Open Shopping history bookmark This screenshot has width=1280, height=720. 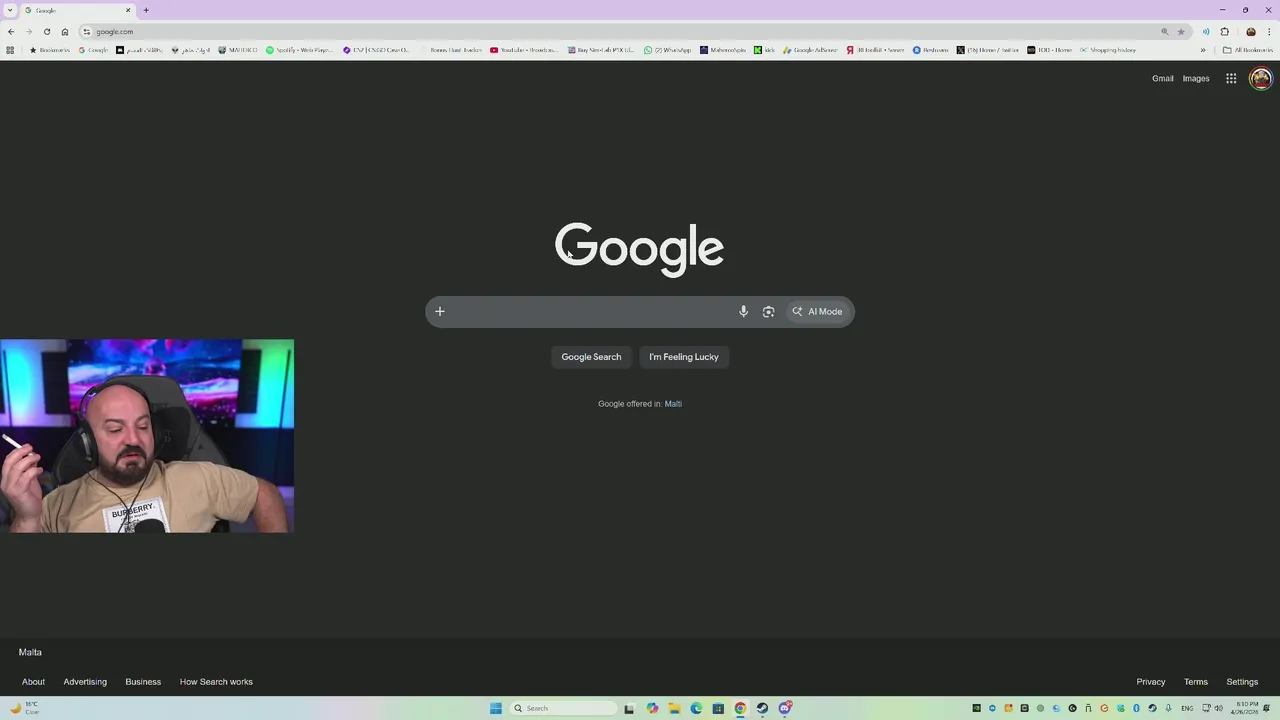(x=1108, y=50)
